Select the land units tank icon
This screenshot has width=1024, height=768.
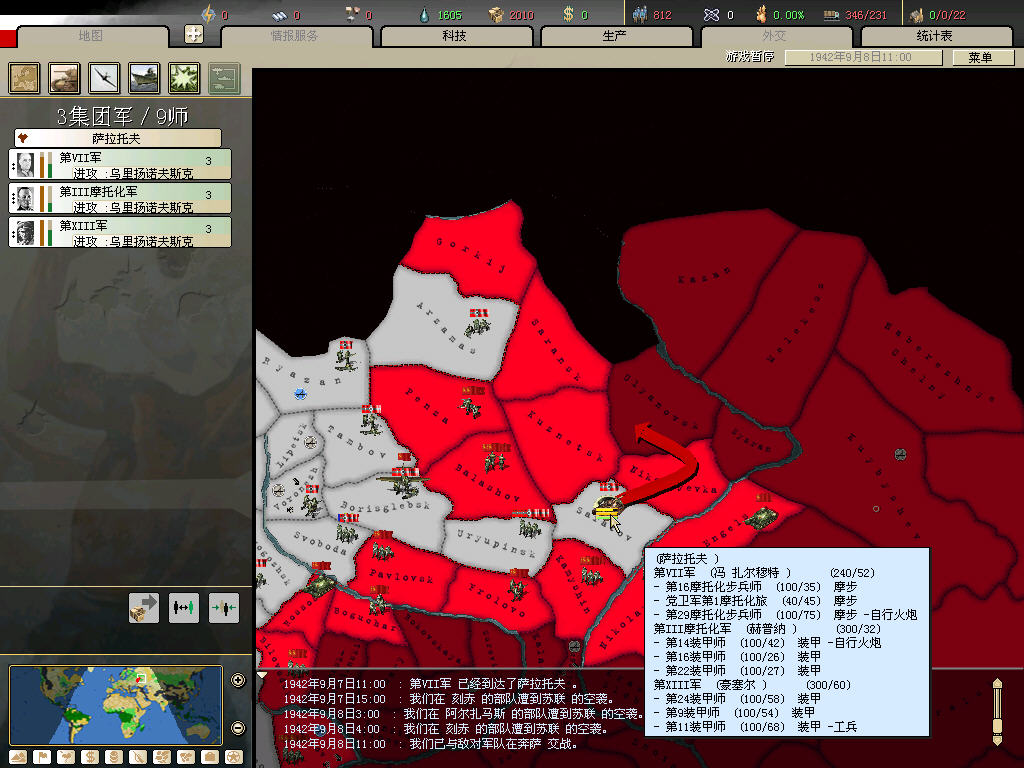(x=65, y=77)
